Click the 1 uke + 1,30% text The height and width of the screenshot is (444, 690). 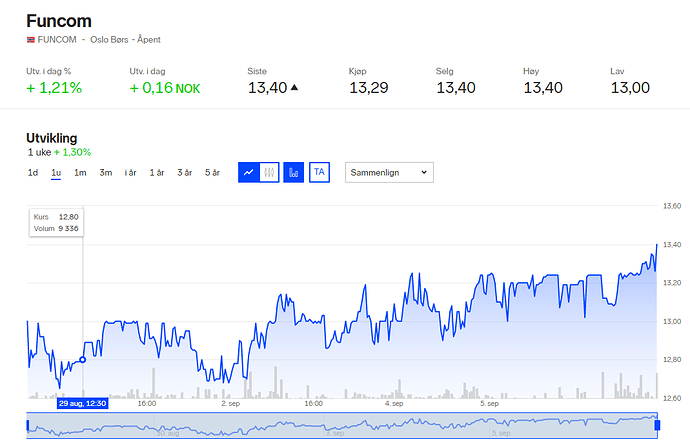[x=59, y=152]
